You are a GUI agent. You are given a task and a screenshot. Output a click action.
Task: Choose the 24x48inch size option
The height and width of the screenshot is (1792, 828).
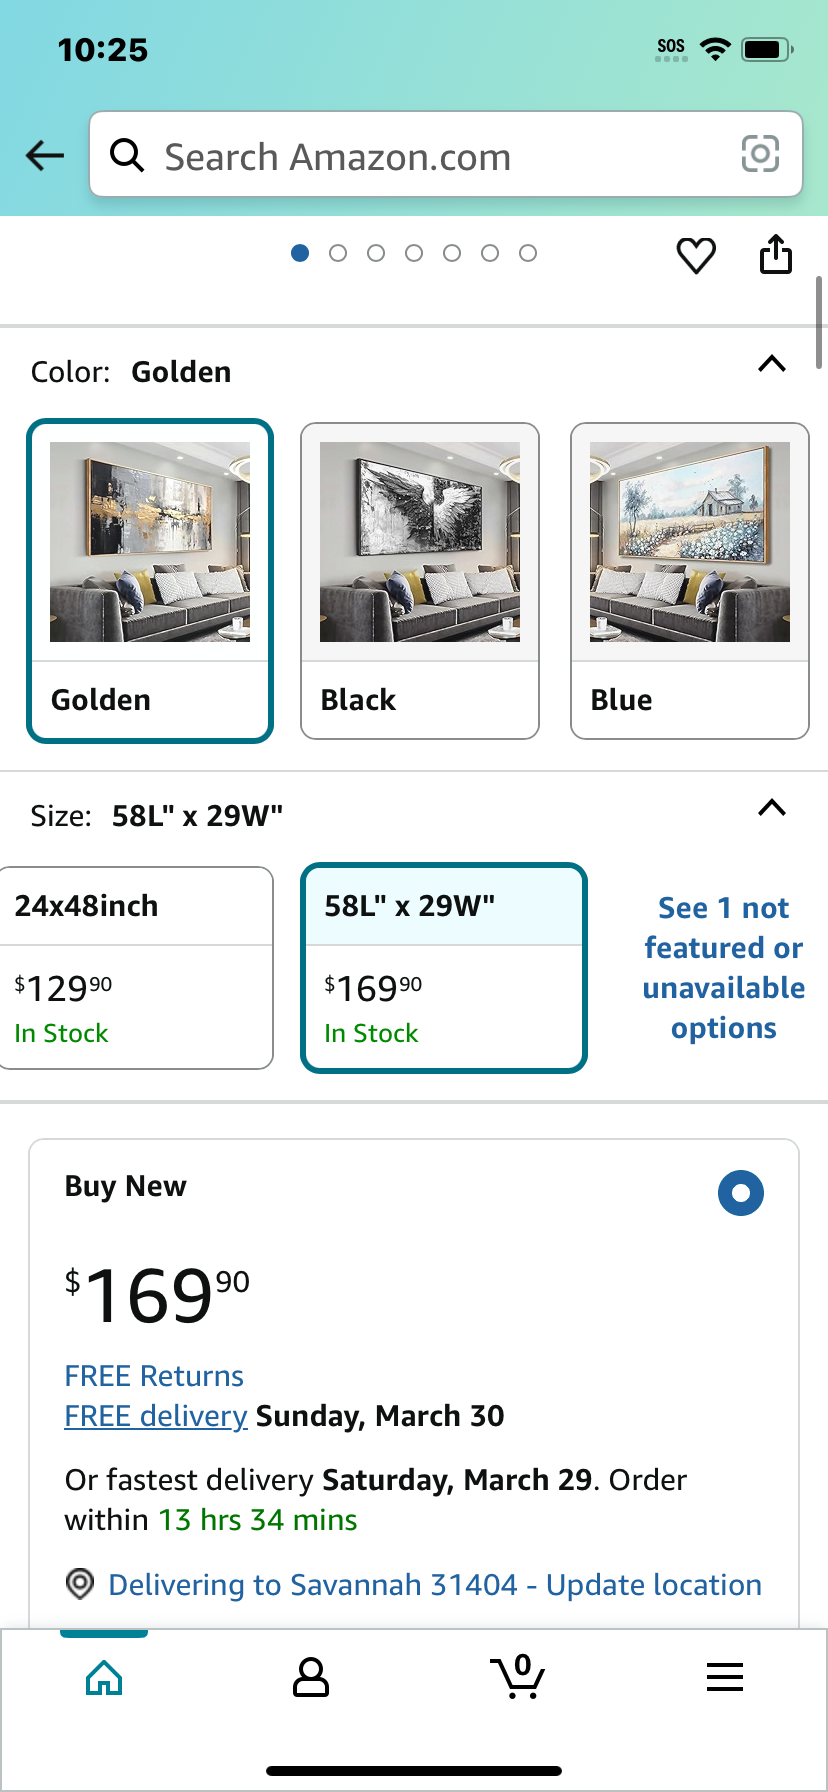click(136, 968)
